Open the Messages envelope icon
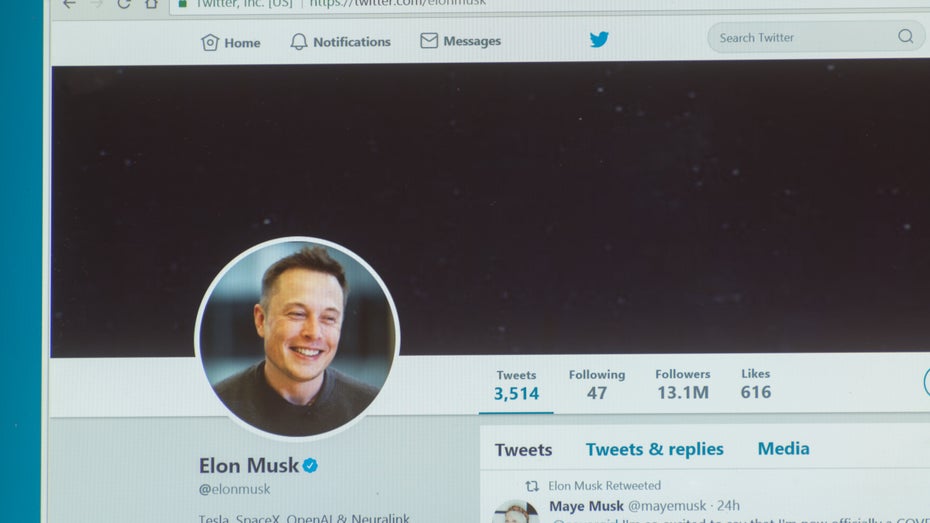 [429, 40]
